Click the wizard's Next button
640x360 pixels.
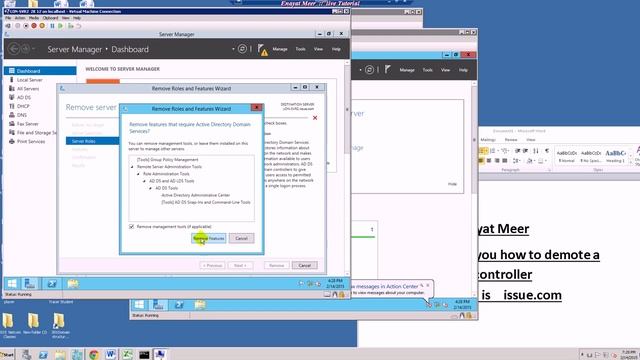pos(240,265)
